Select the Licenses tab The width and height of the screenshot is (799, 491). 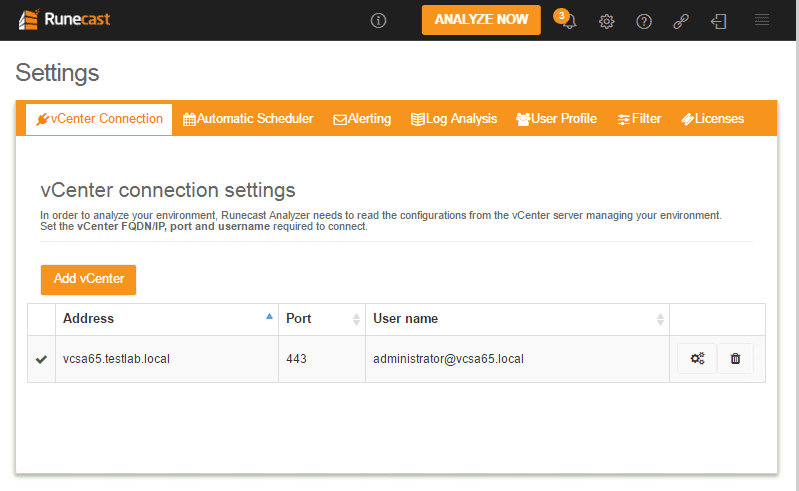coord(712,119)
